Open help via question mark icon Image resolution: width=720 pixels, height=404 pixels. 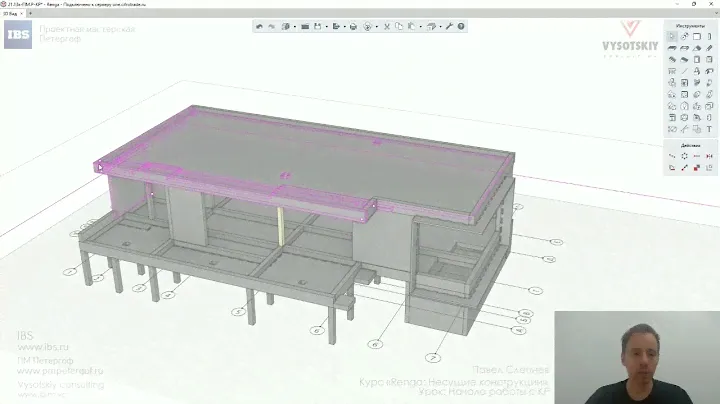[x=461, y=27]
